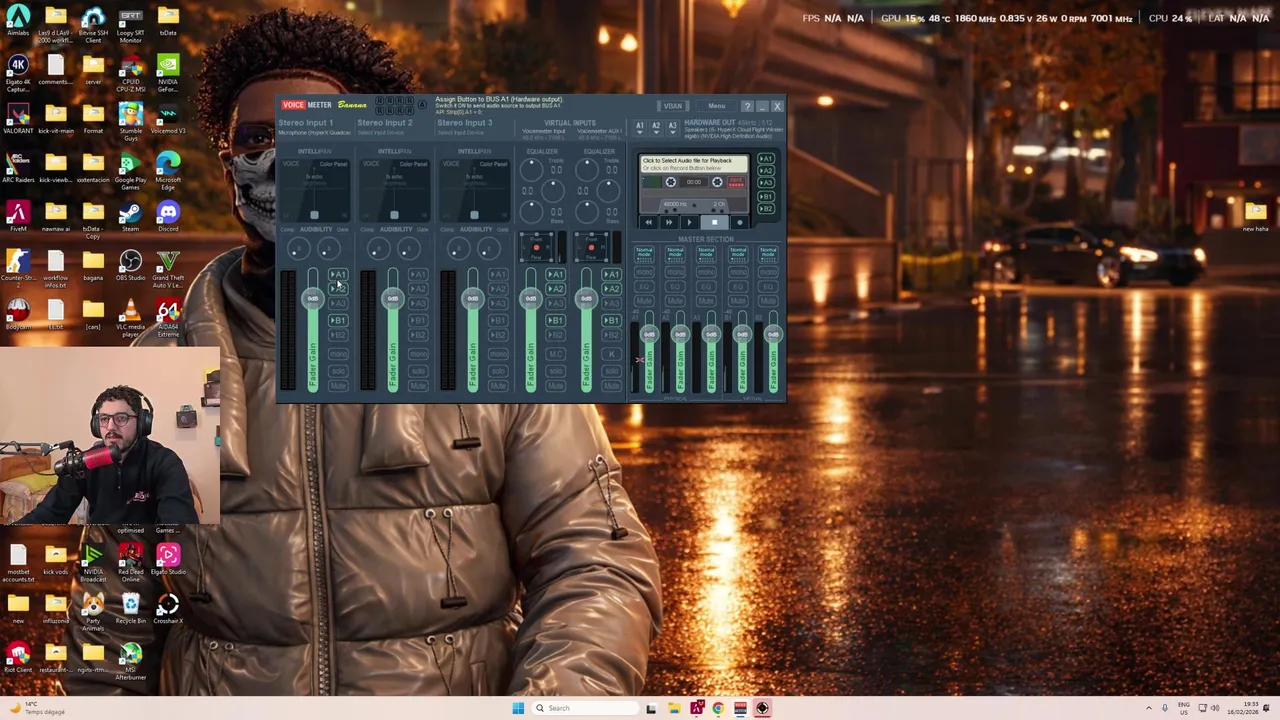Image resolution: width=1280 pixels, height=720 pixels.
Task: Select the Party Animals desktop icon
Action: pyautogui.click(x=93, y=609)
